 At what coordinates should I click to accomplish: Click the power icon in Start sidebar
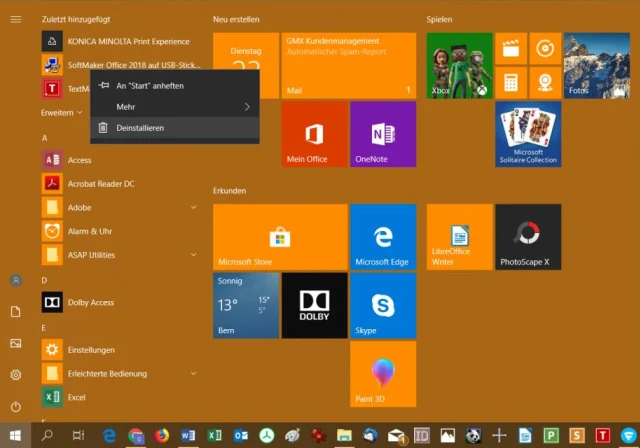click(16, 406)
